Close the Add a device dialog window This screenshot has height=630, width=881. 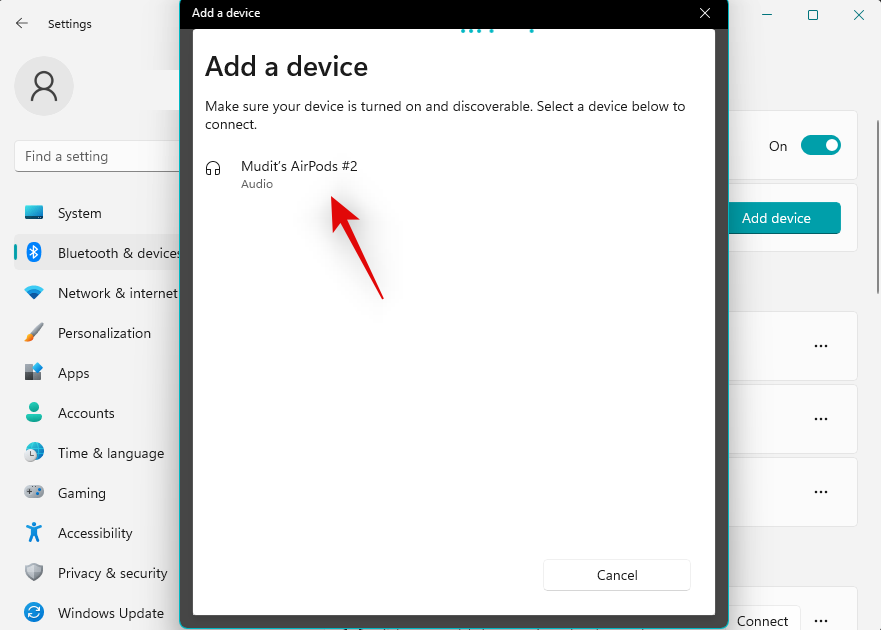click(x=705, y=13)
